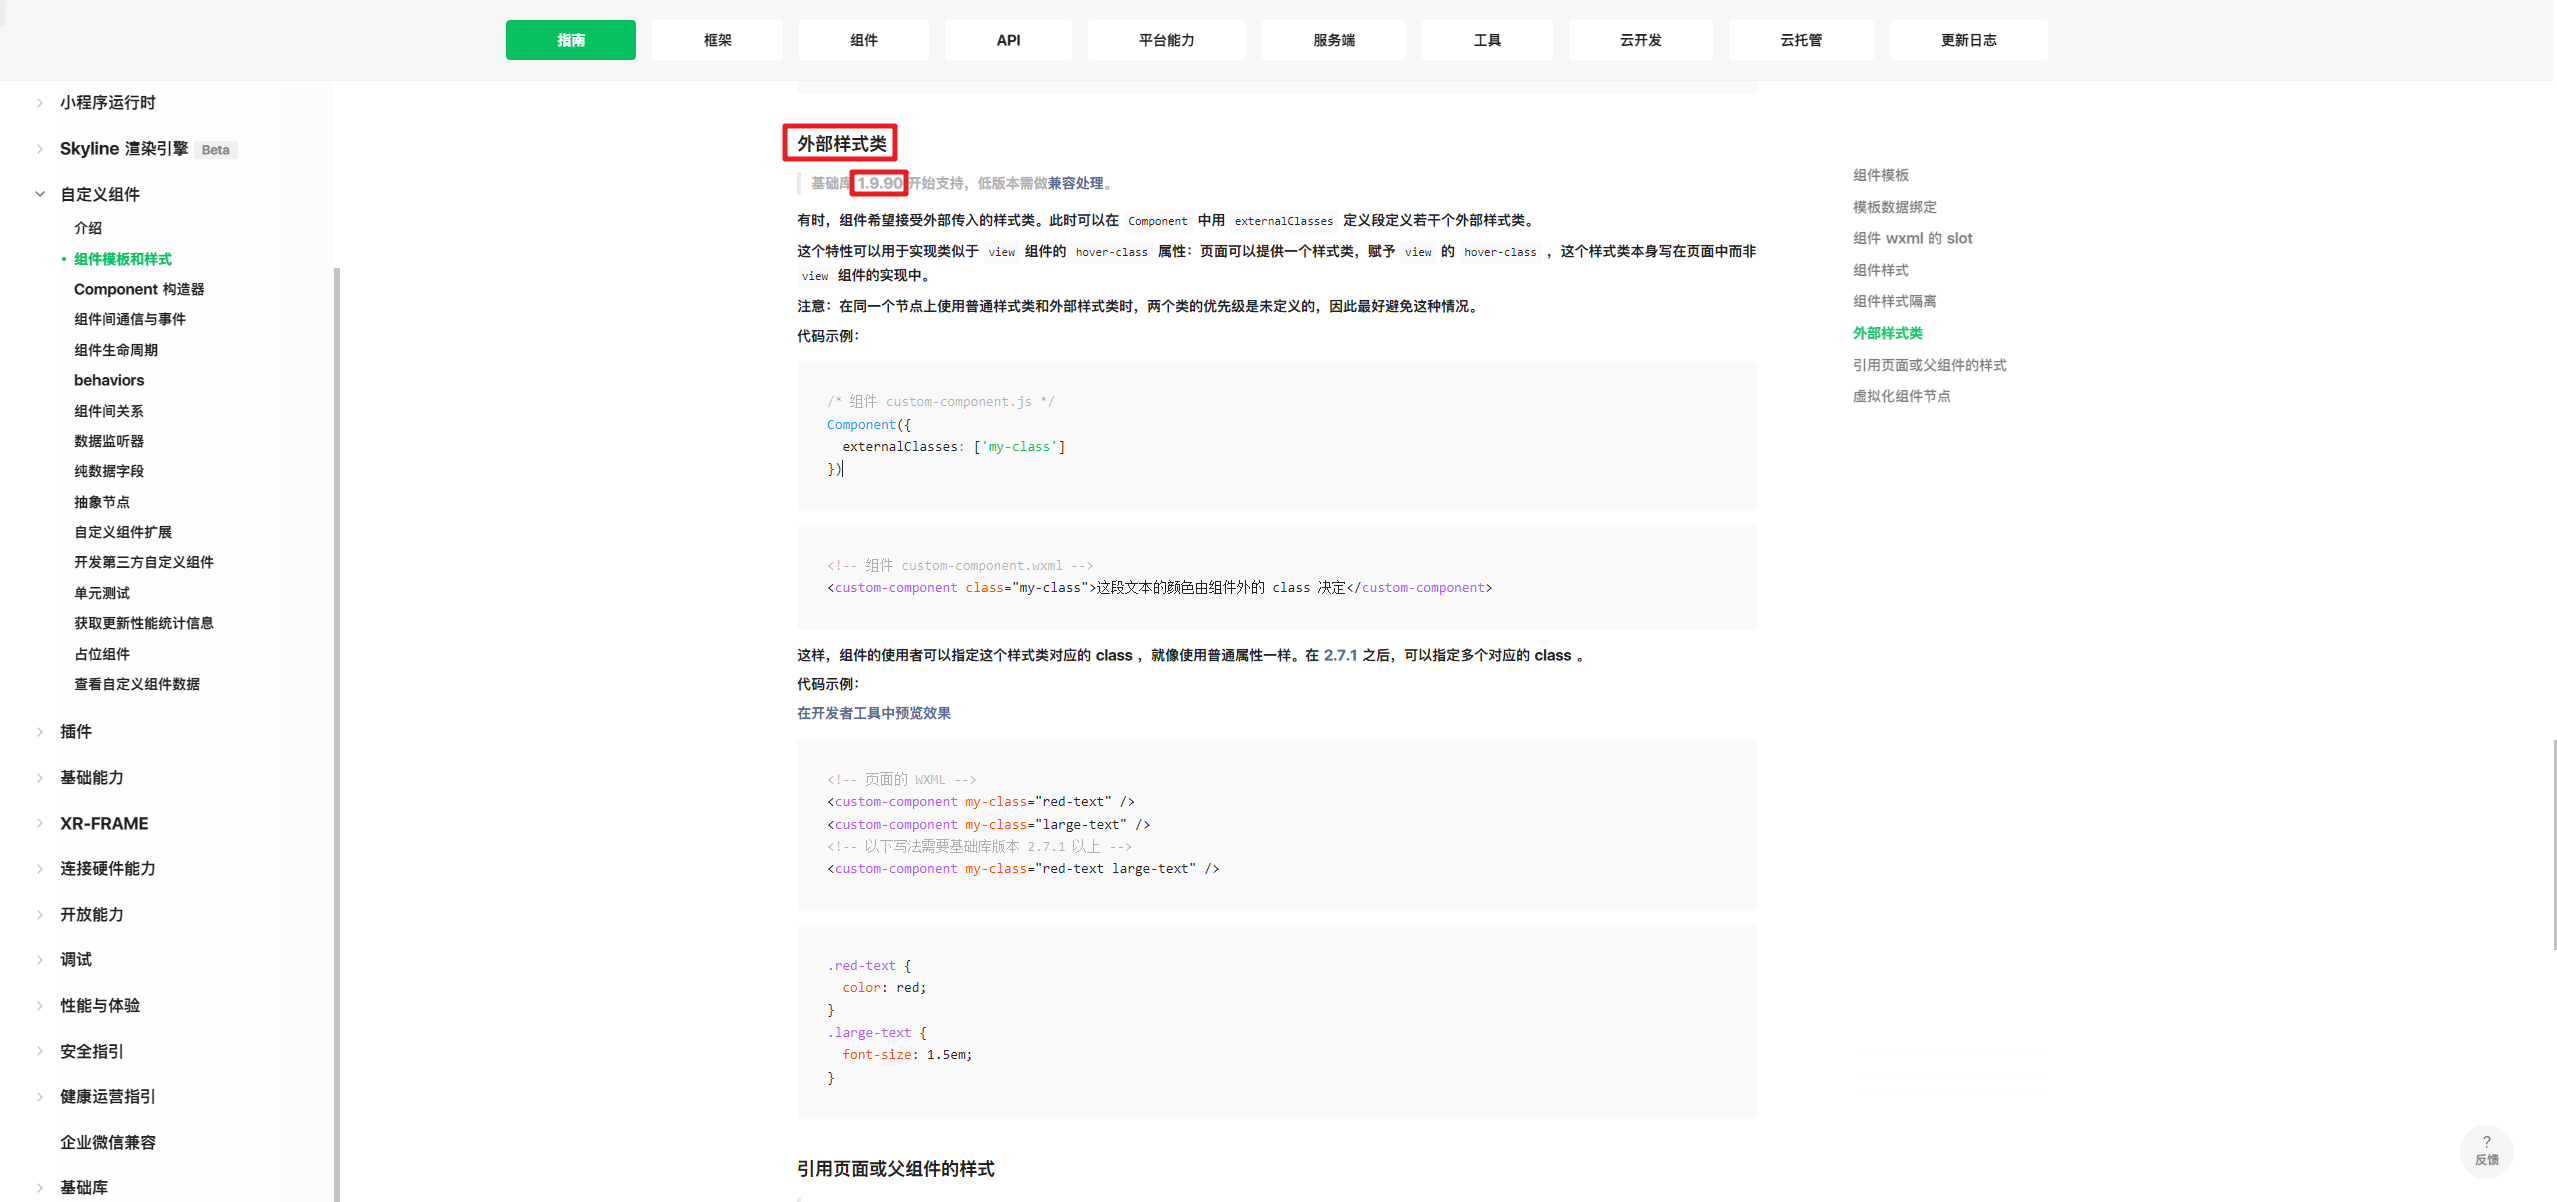The height and width of the screenshot is (1202, 2557).
Task: Switch to the 组件 tab
Action: pyautogui.click(x=862, y=39)
